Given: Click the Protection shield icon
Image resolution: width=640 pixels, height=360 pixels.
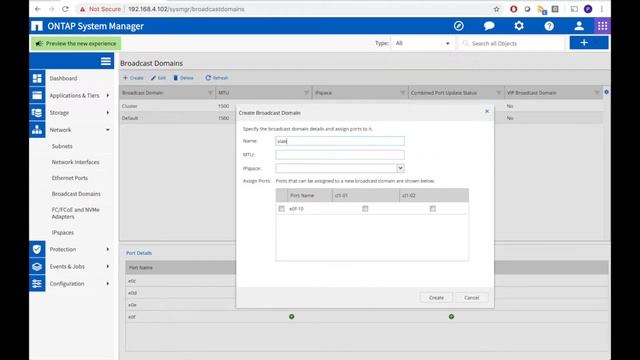Looking at the screenshot, I should [37, 249].
